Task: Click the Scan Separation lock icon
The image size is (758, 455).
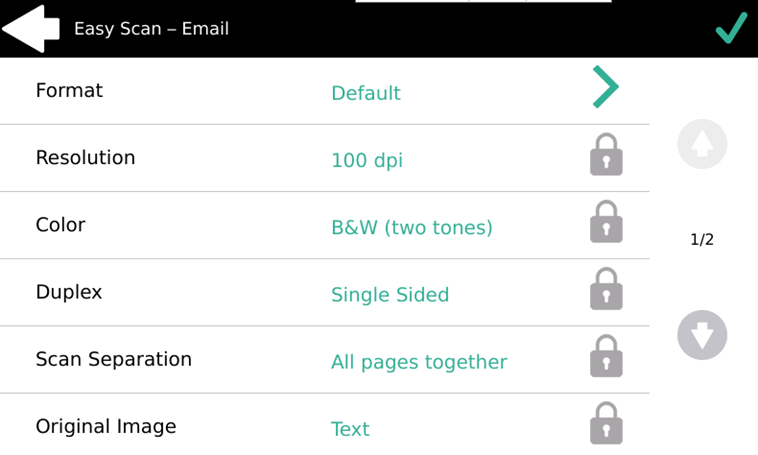Action: tap(606, 356)
